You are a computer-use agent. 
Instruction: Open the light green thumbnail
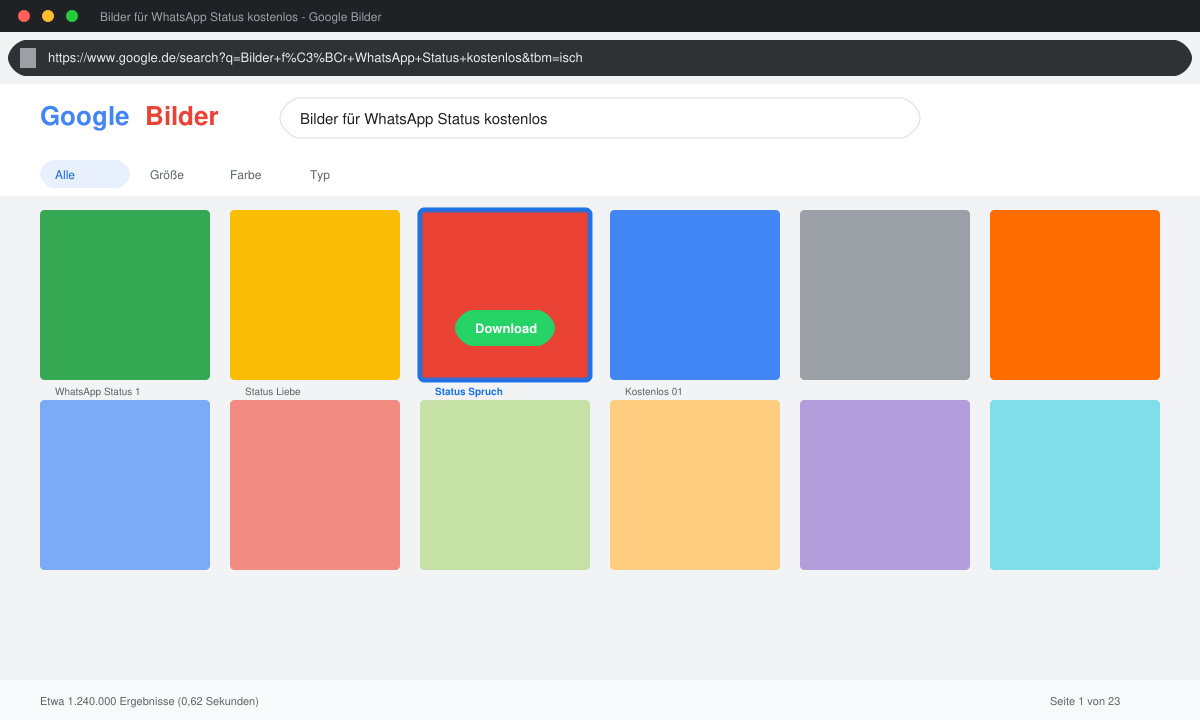point(505,485)
